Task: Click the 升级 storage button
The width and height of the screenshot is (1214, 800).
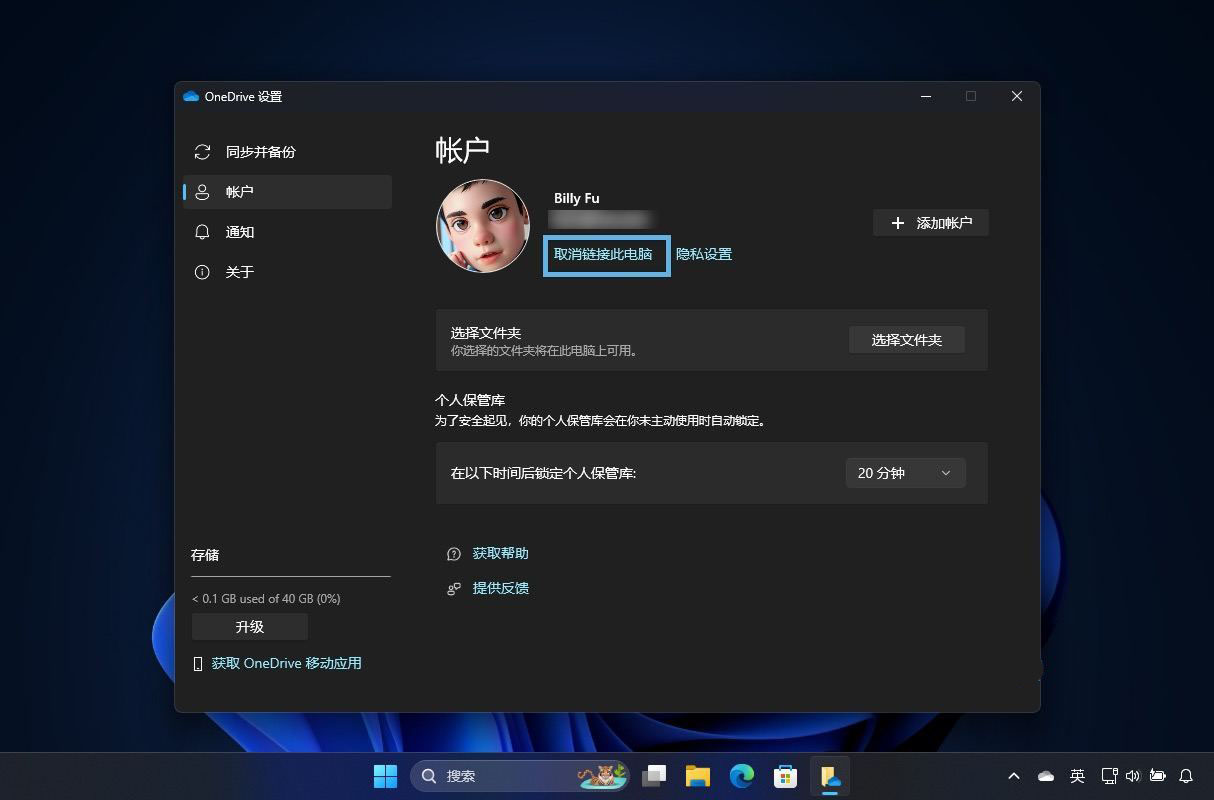Action: (250, 627)
